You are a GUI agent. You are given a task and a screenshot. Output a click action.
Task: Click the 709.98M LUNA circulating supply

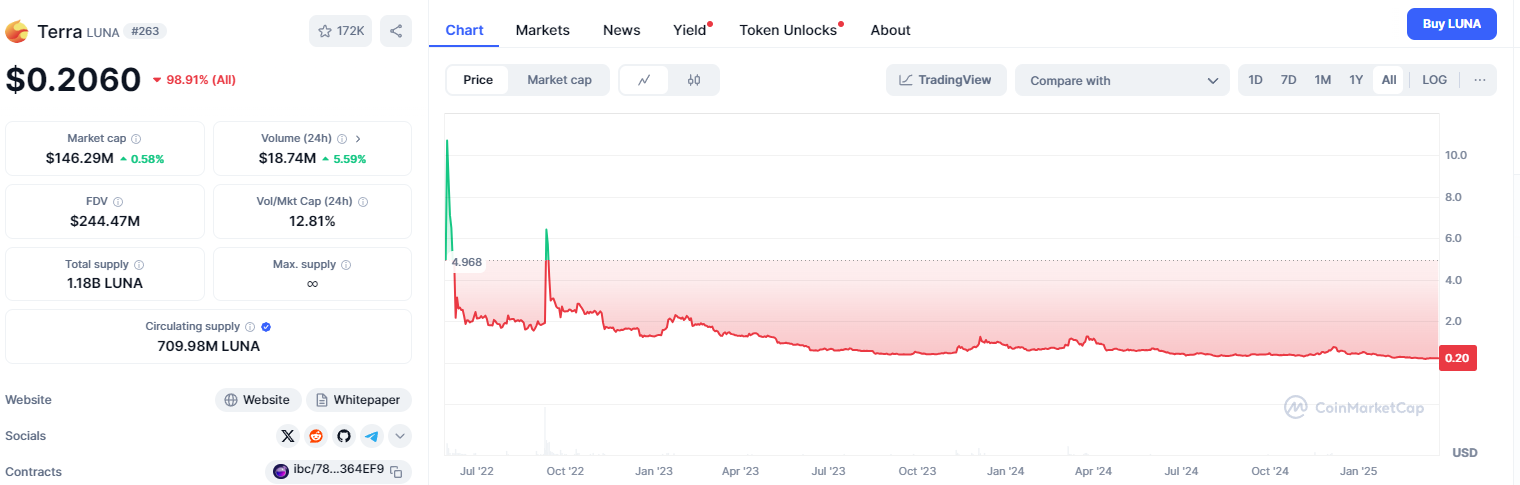coord(209,346)
